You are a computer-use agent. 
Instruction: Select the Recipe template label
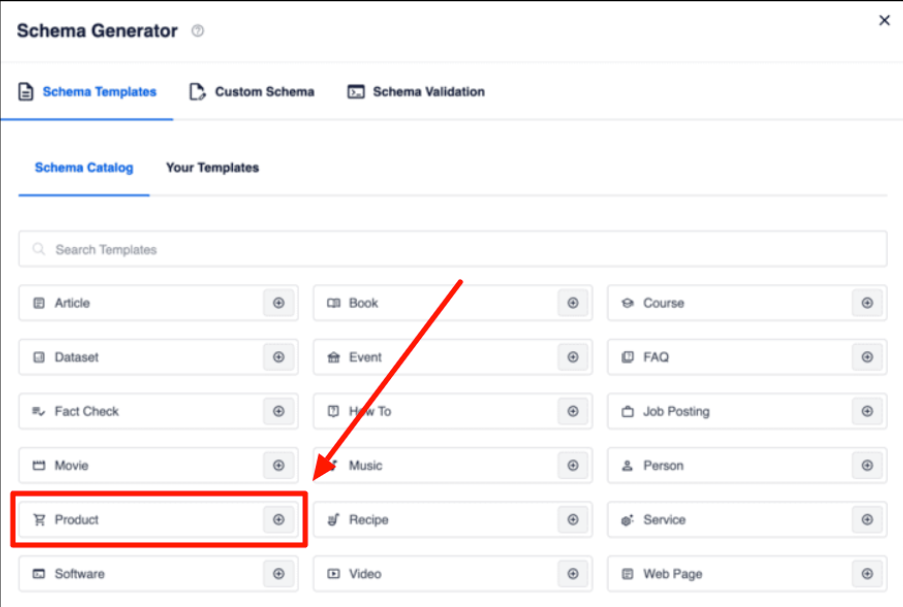369,519
